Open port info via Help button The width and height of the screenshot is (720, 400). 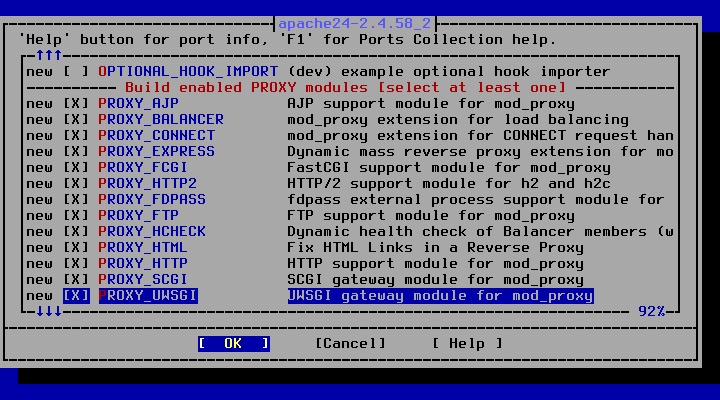[467, 344]
